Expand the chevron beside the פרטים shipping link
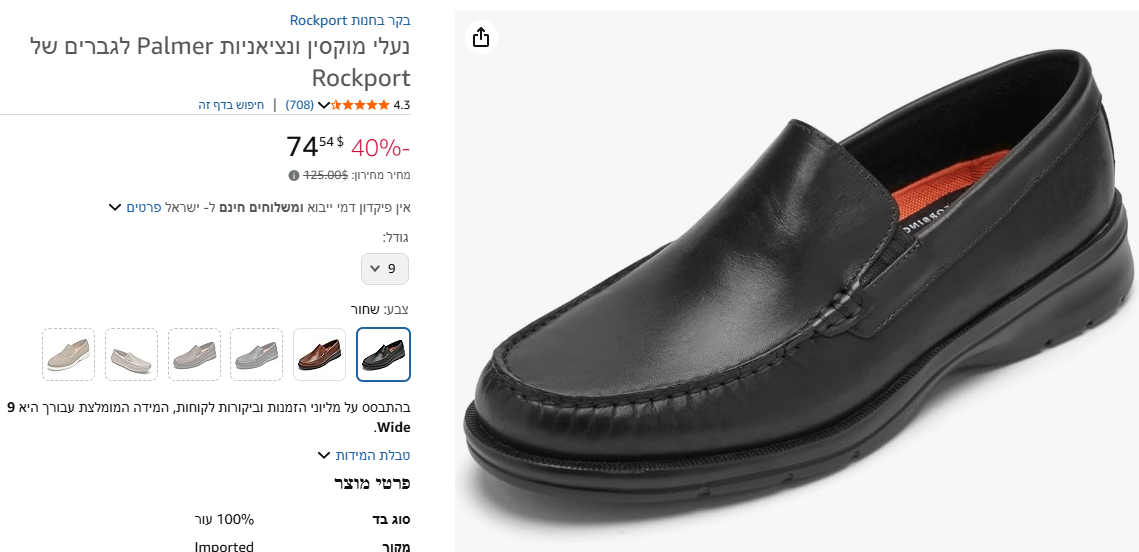 [x=114, y=207]
